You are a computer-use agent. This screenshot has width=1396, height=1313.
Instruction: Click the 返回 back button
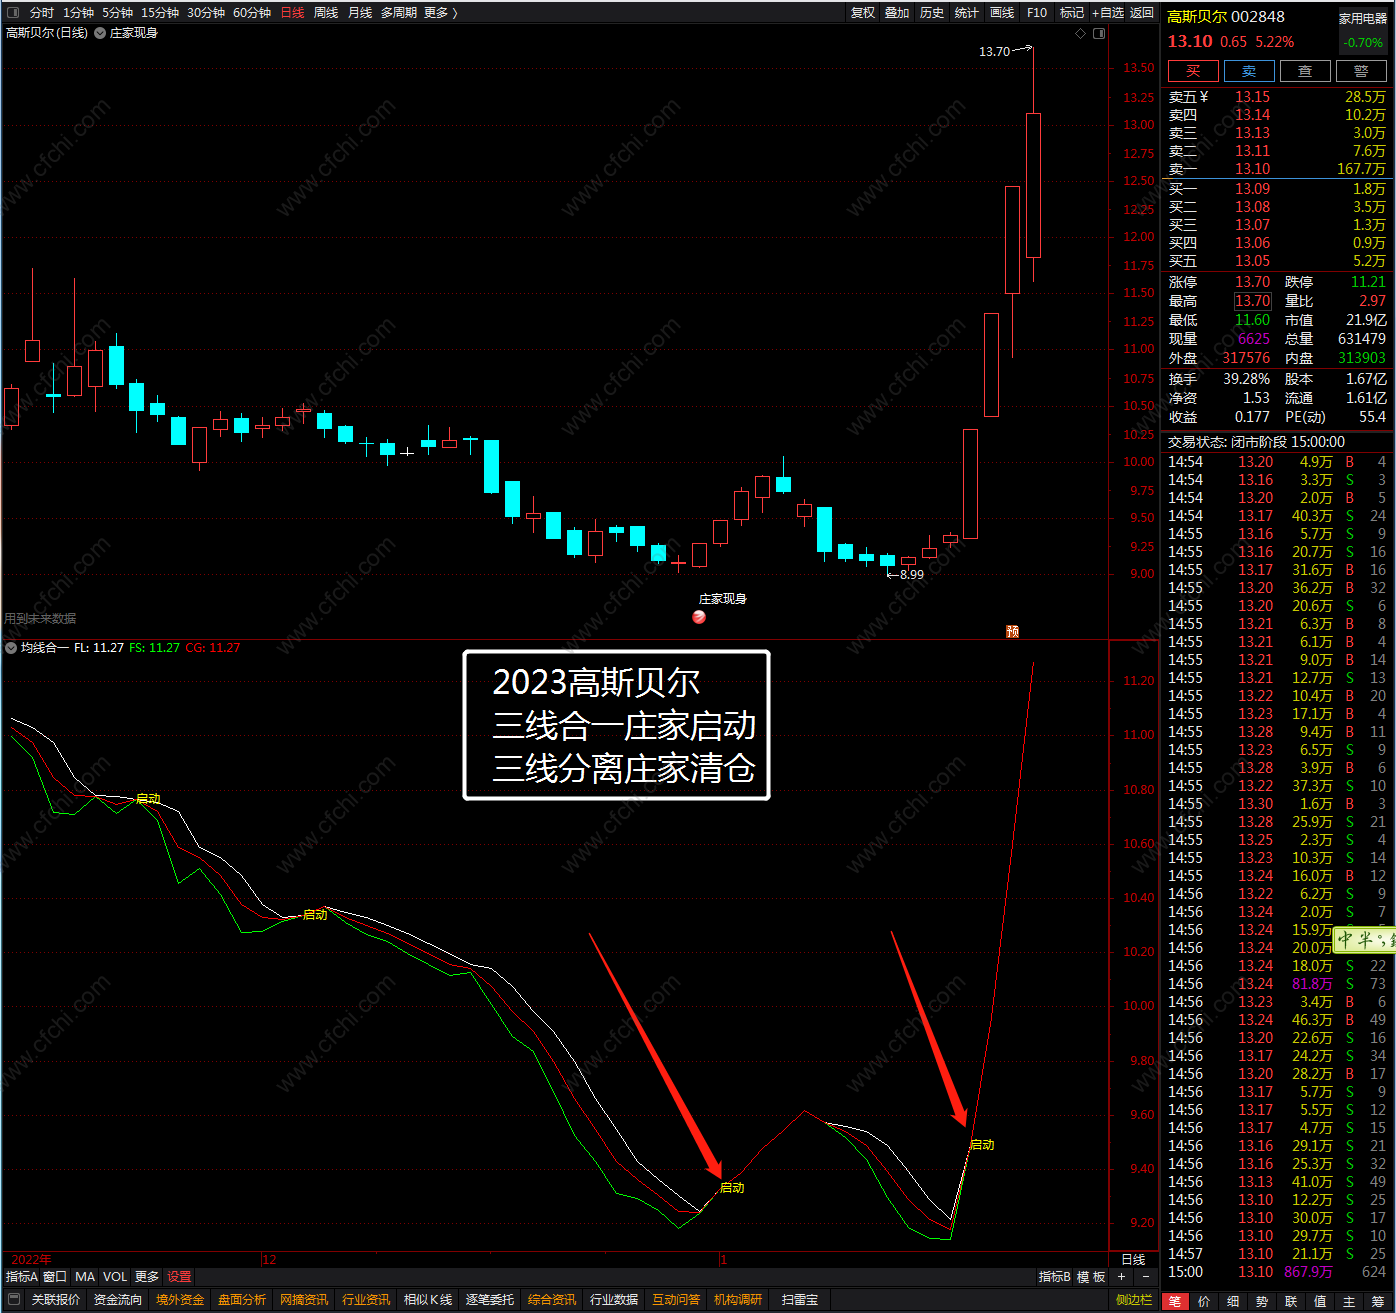click(x=1142, y=13)
